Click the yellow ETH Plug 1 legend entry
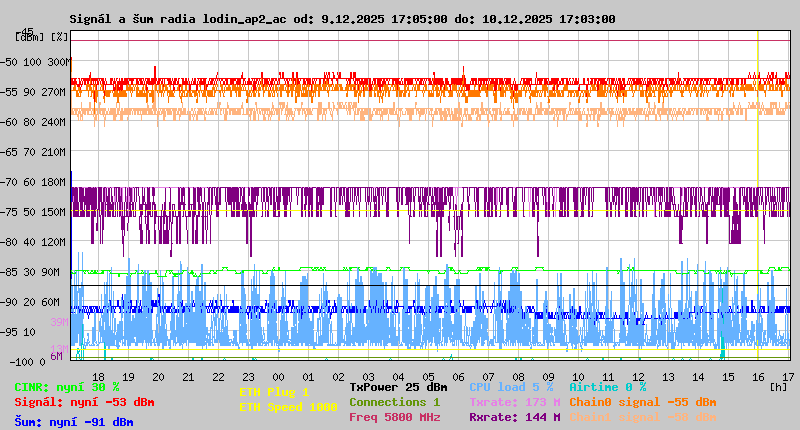Viewport: 800px width, 430px height. [x=274, y=393]
